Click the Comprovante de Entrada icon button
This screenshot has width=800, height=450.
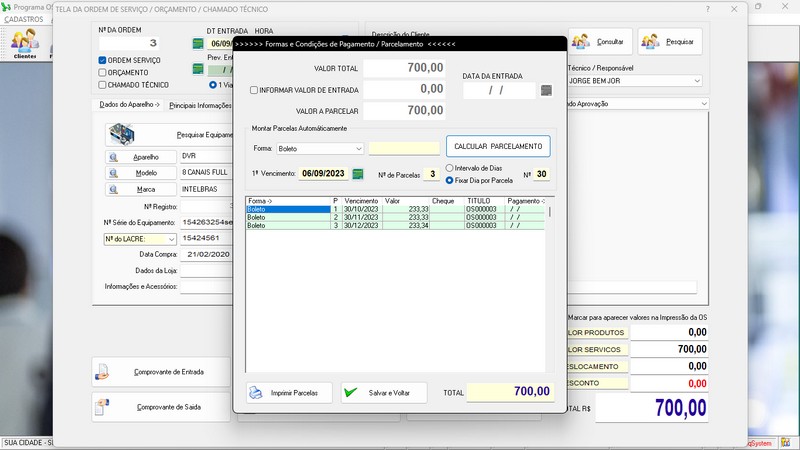[x=159, y=372]
